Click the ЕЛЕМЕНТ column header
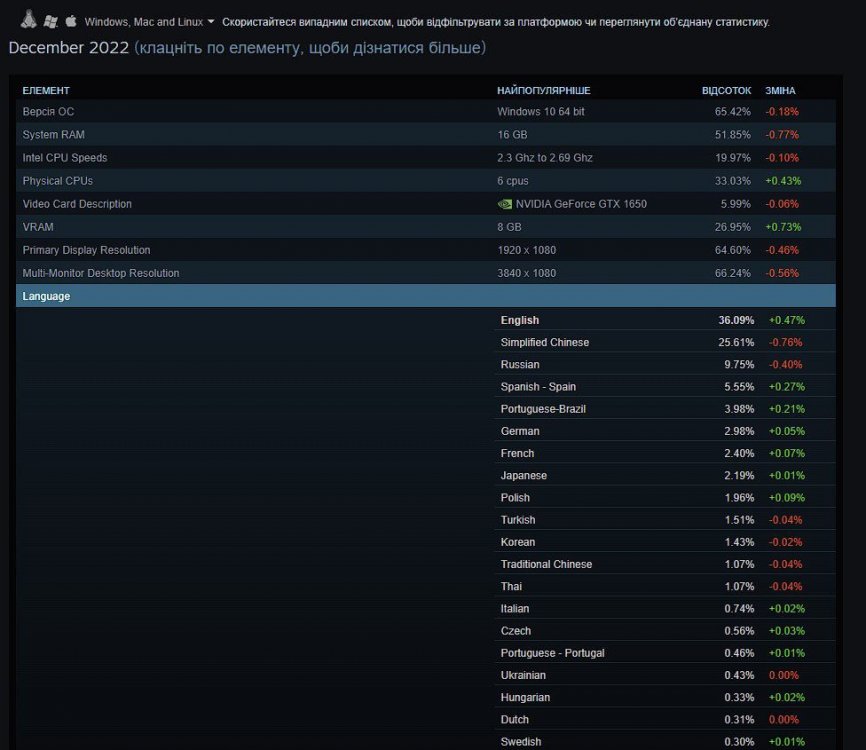The width and height of the screenshot is (866, 750). [46, 91]
